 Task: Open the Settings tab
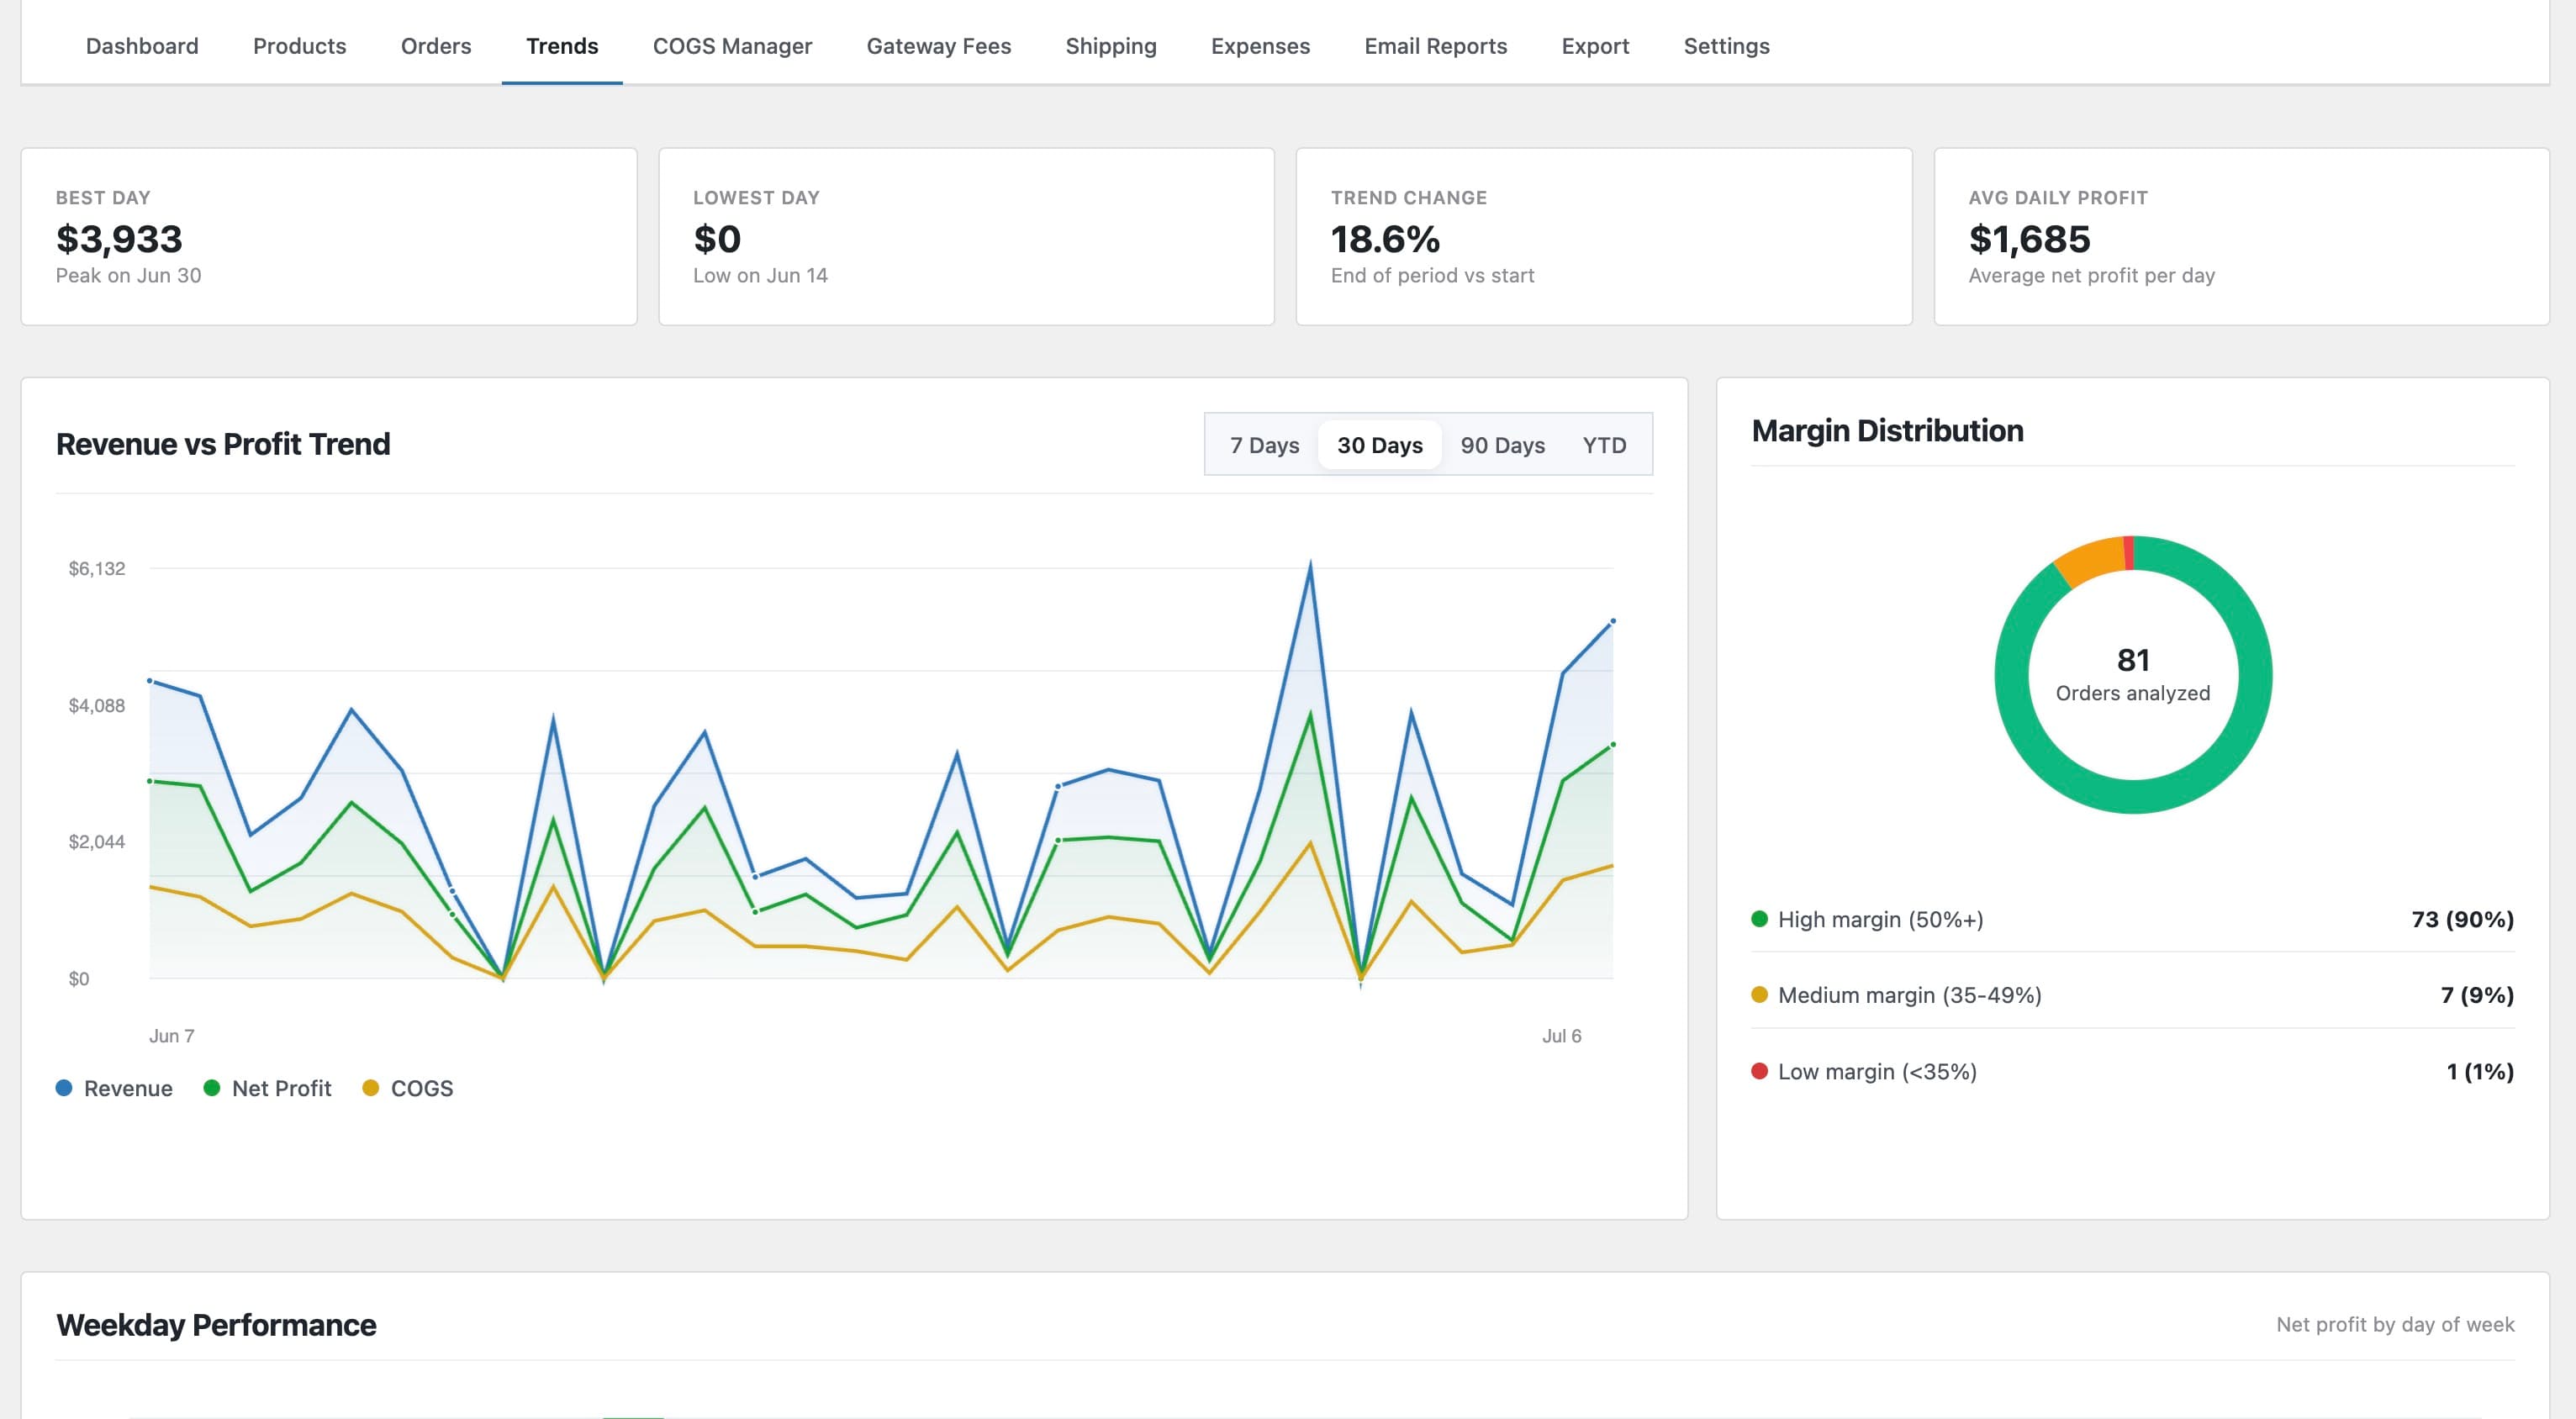click(x=1726, y=46)
